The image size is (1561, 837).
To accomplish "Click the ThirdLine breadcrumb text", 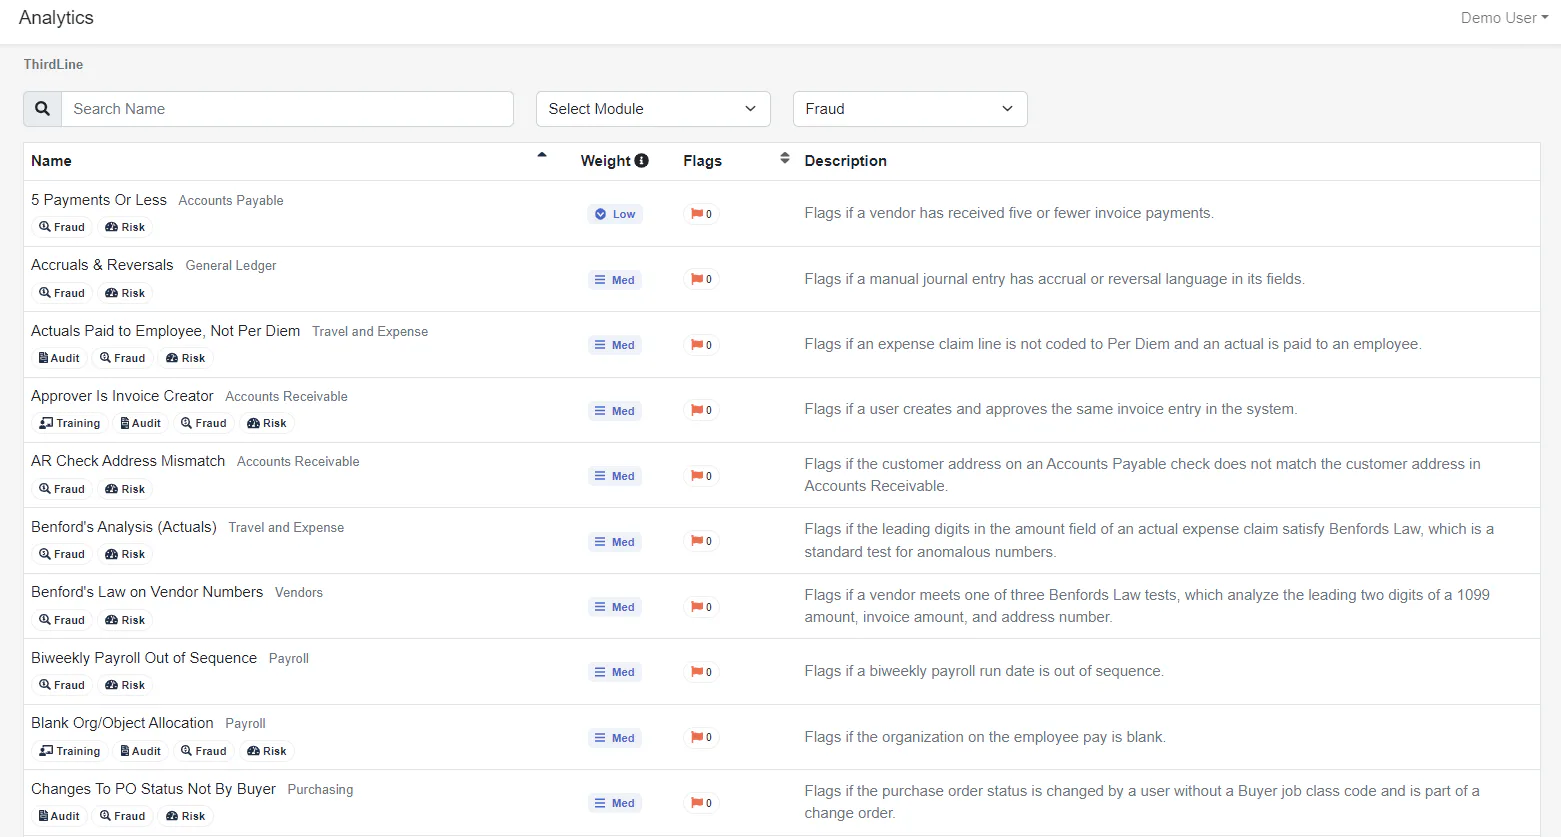I will (x=54, y=64).
